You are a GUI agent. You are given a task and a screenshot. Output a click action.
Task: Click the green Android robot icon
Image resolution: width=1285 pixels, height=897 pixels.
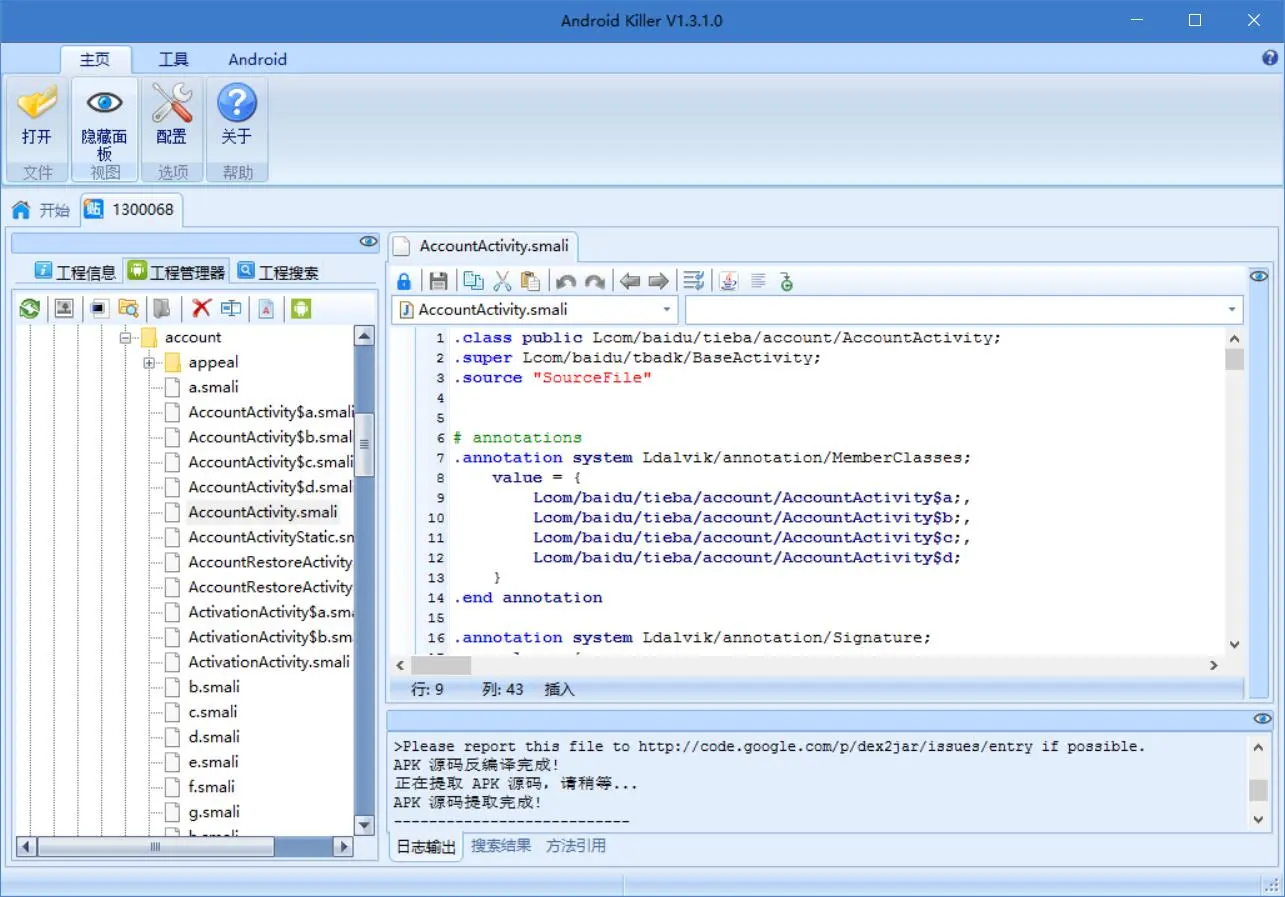point(301,309)
